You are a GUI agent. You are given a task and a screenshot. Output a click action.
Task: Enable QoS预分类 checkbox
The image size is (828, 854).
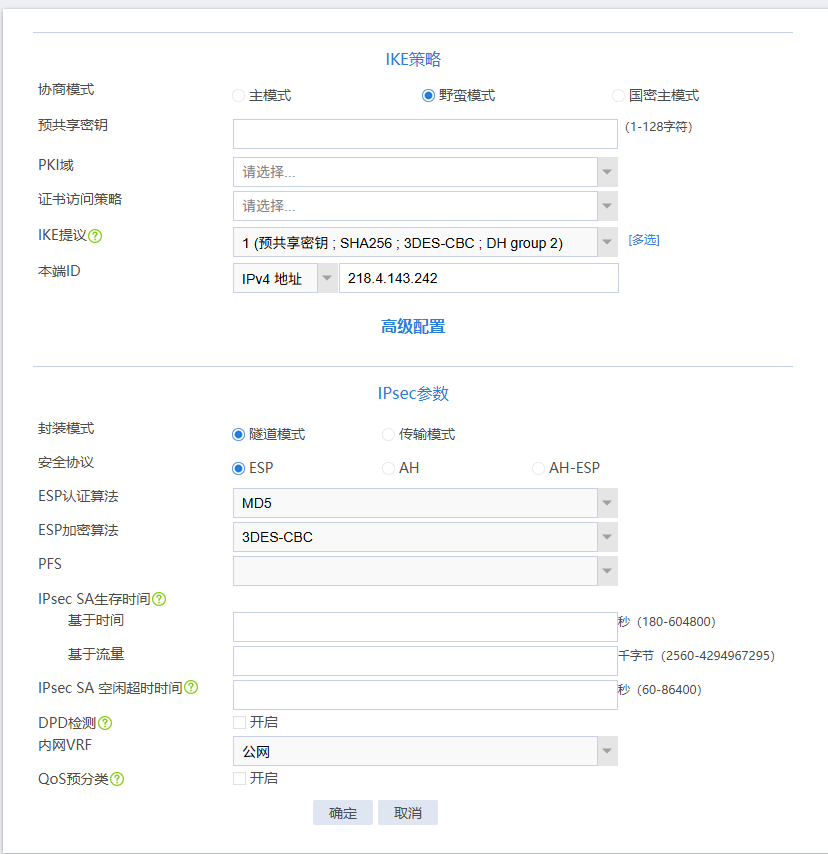[x=239, y=778]
